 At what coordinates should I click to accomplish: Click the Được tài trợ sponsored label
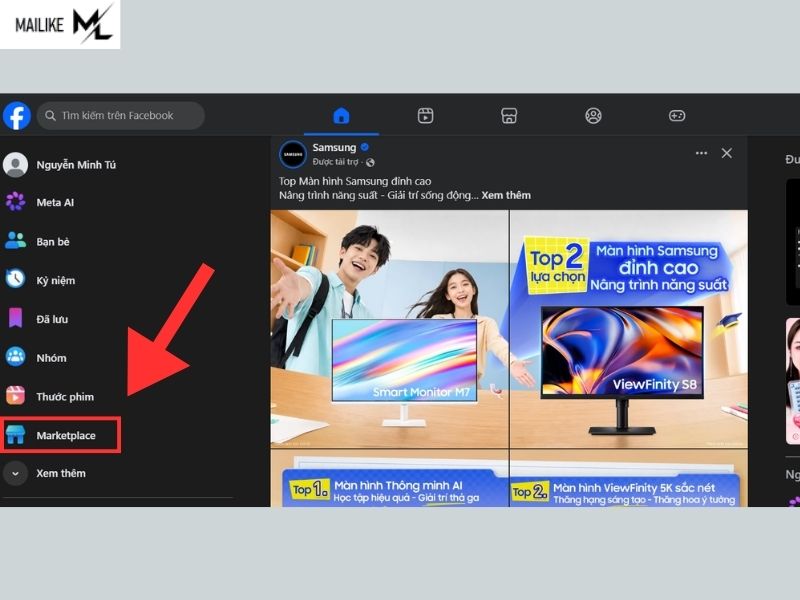tap(335, 162)
